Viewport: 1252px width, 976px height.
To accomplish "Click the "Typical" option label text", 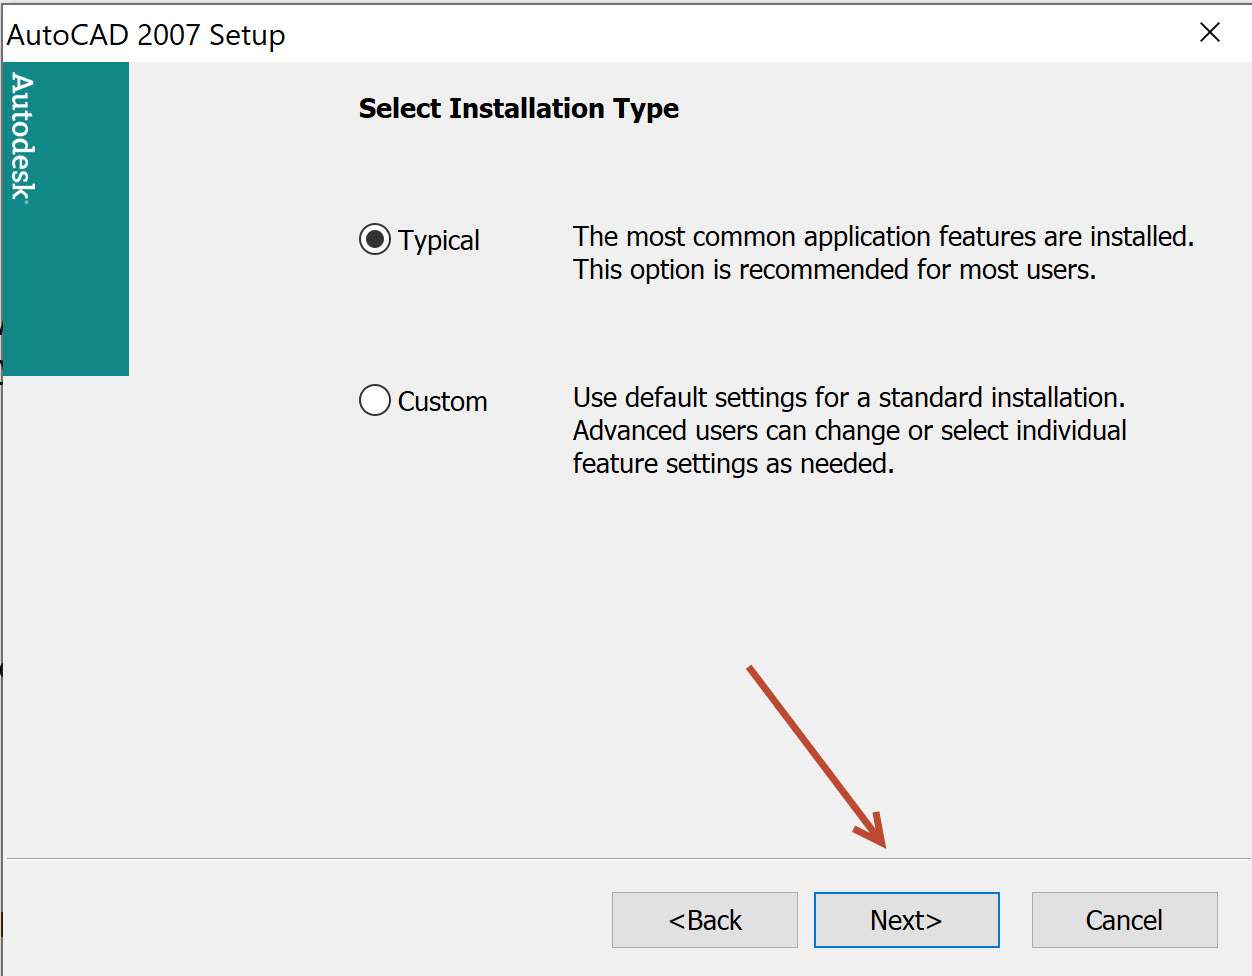I will pos(439,241).
